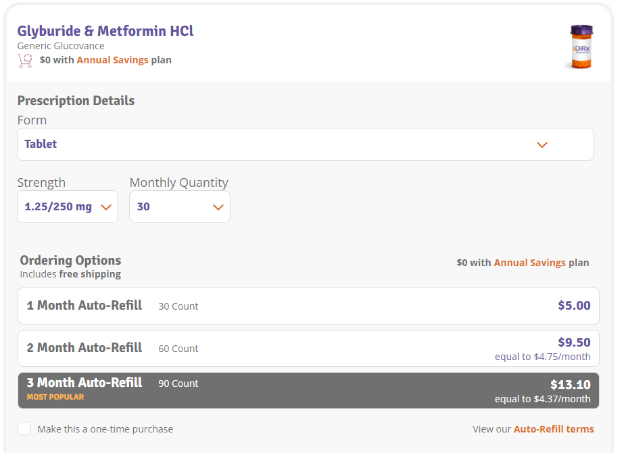Click the Glyburide & Metformin HCl title
Image resolution: width=631 pixels, height=453 pixels.
pos(105,31)
